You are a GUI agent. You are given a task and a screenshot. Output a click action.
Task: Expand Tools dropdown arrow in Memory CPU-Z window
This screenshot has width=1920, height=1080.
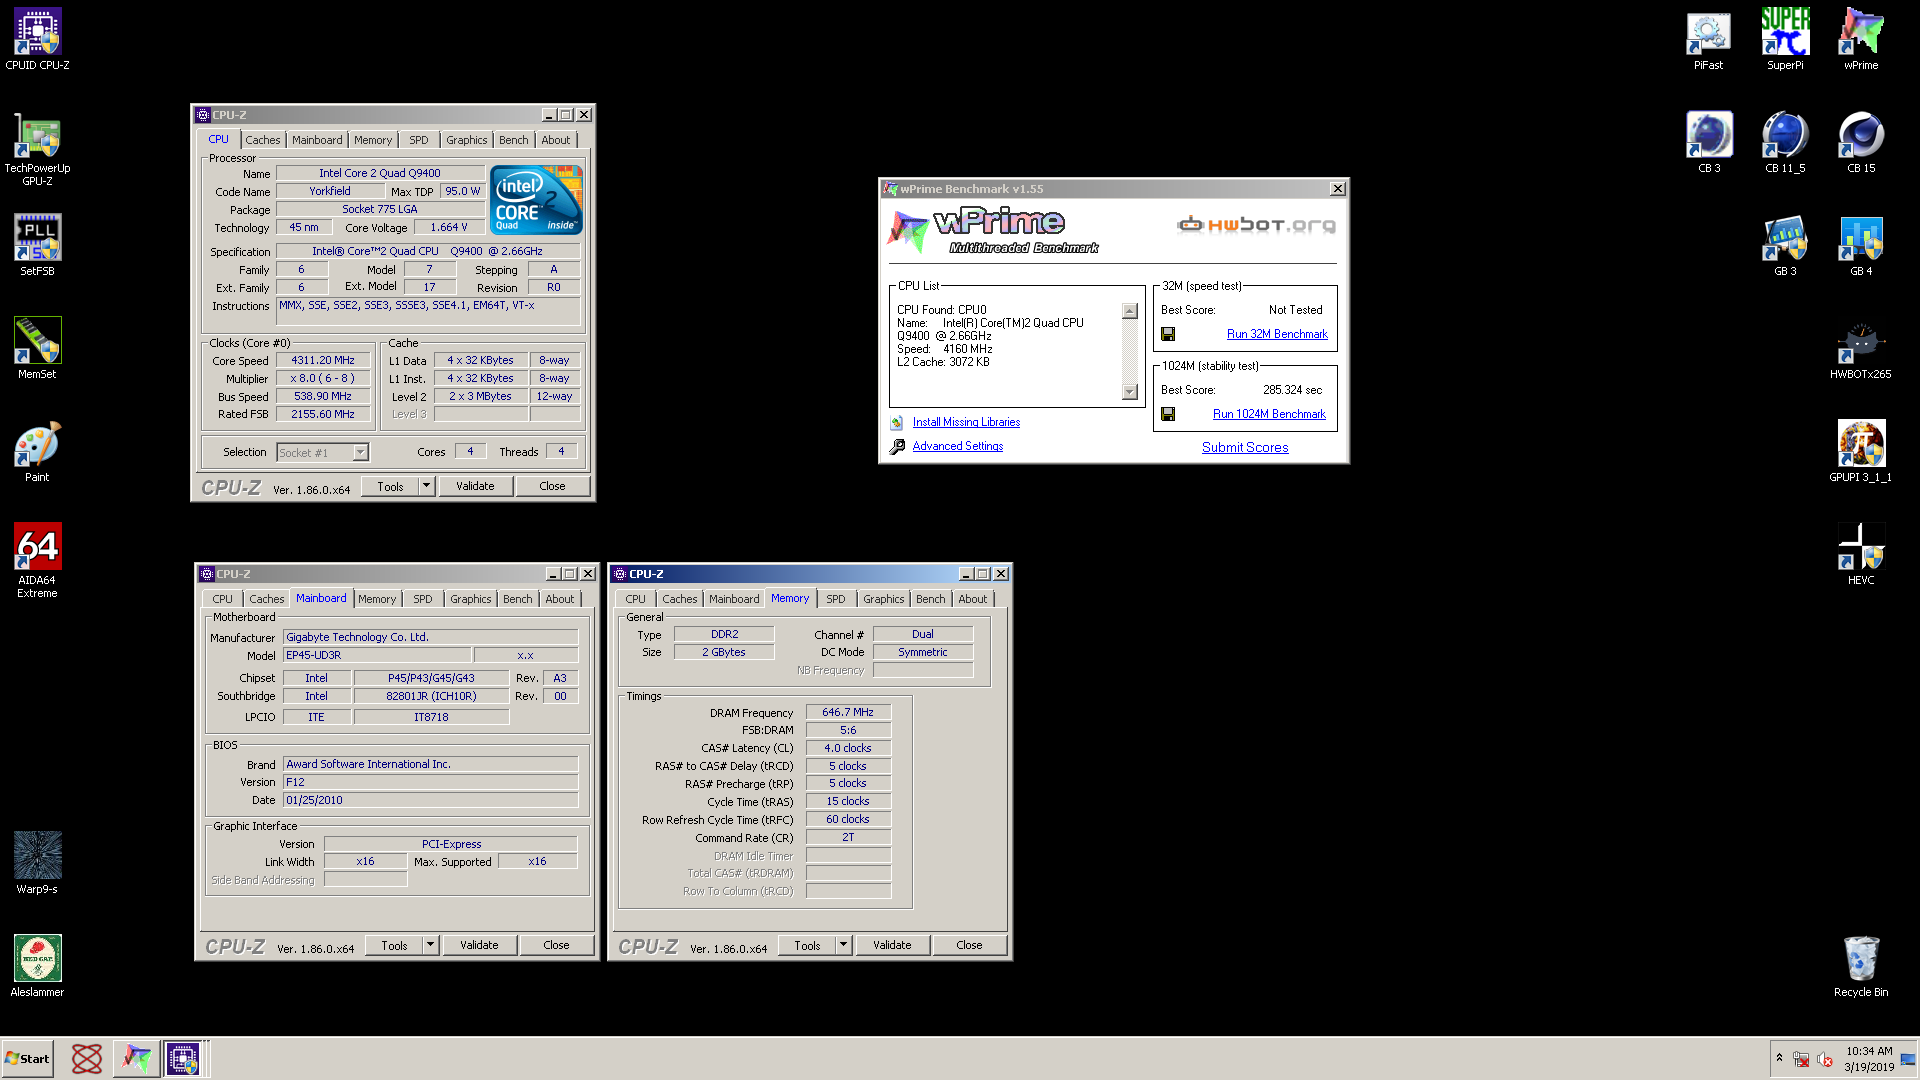[843, 945]
